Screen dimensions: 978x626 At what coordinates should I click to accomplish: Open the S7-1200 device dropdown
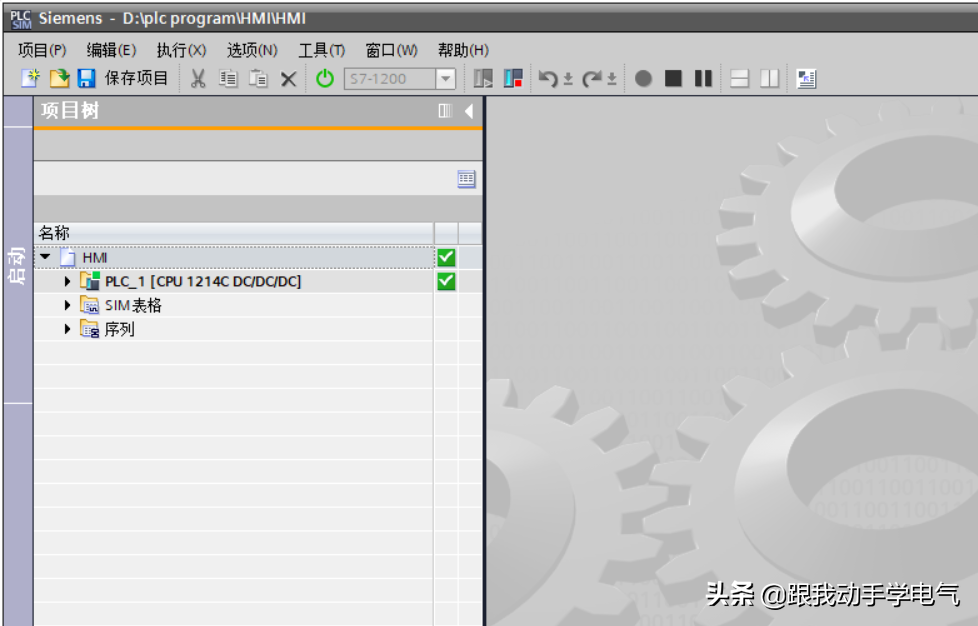click(x=446, y=78)
